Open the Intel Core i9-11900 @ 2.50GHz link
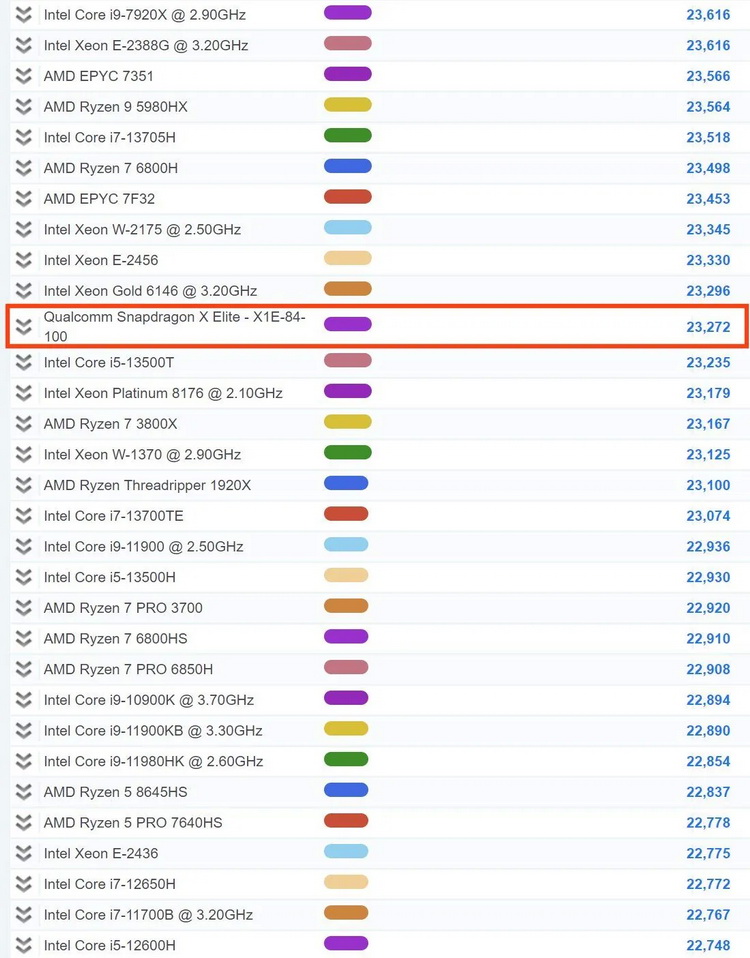Screen dimensions: 750x958 point(144,546)
